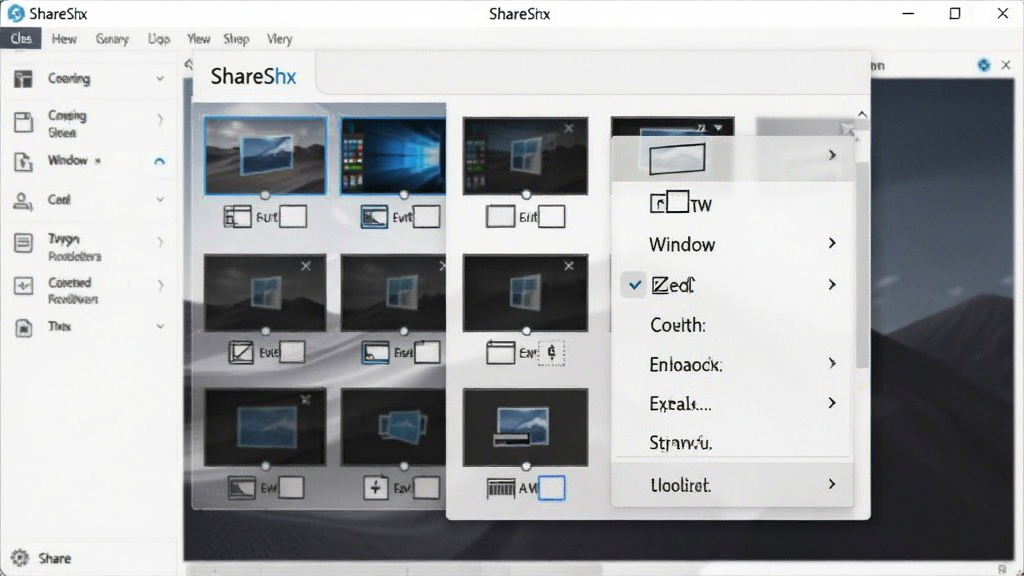This screenshot has height=576, width=1024.
Task: Toggle the checkbox under second top thumbnail
Action: [426, 217]
